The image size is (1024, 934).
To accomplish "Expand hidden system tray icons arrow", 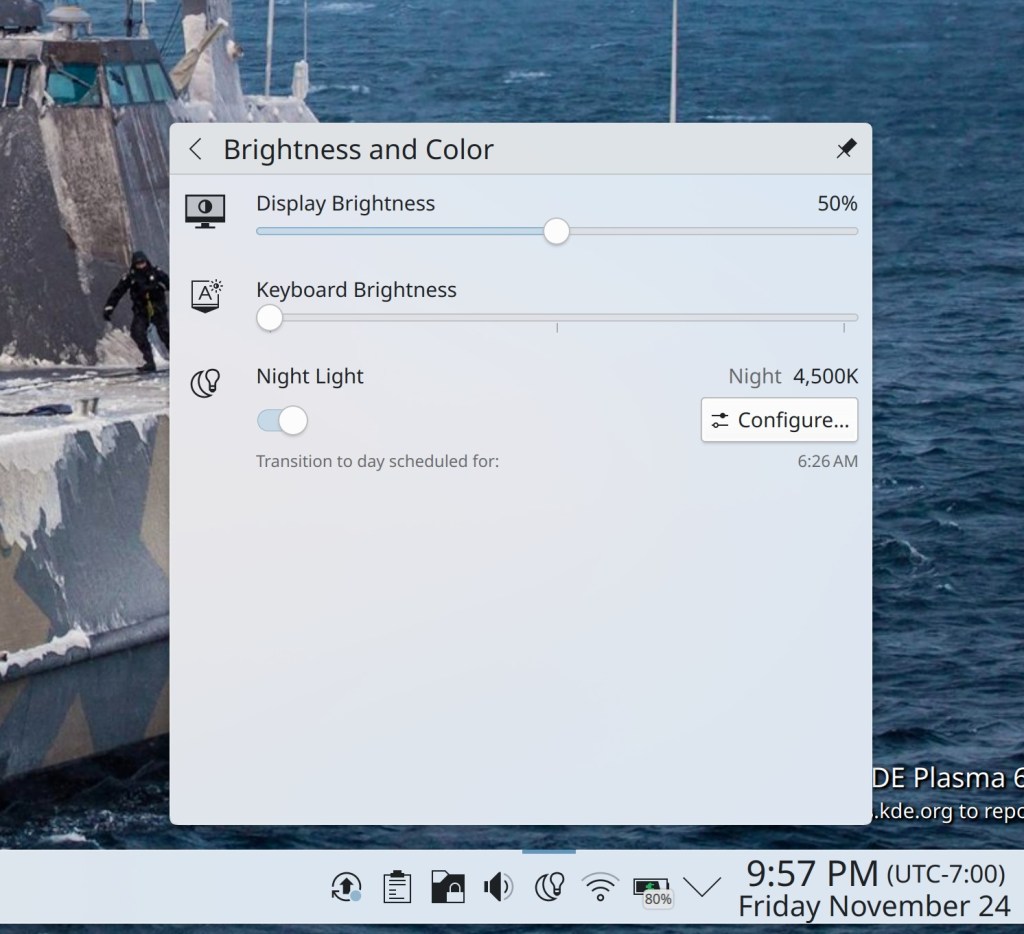I will coord(702,886).
